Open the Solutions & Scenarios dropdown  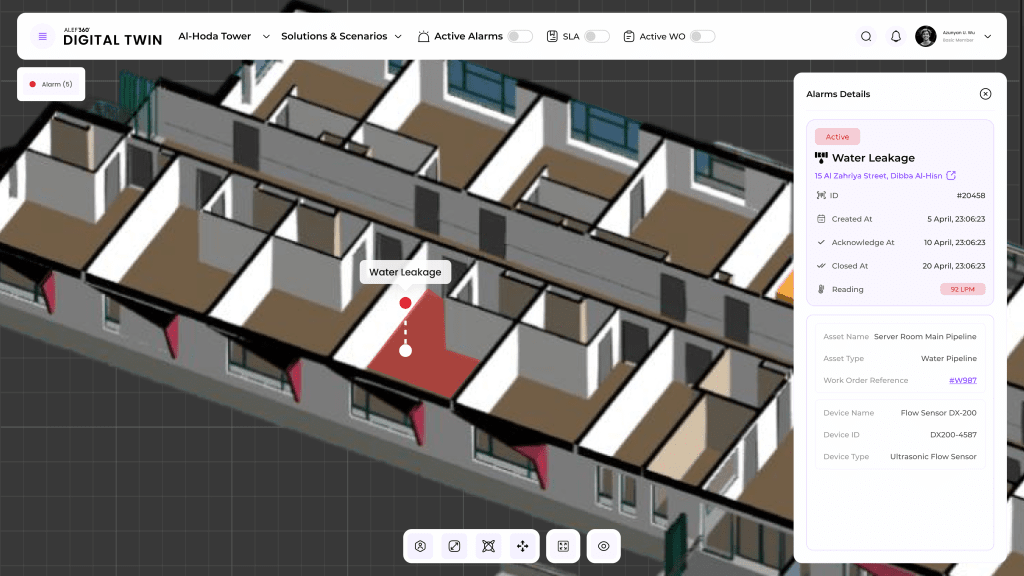[398, 36]
